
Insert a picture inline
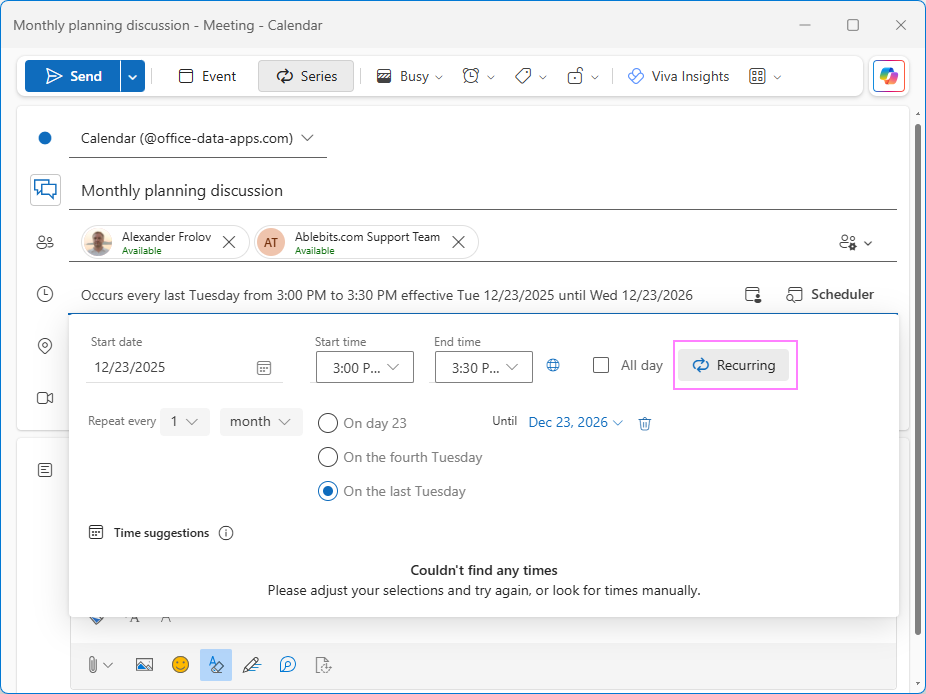pyautogui.click(x=144, y=664)
